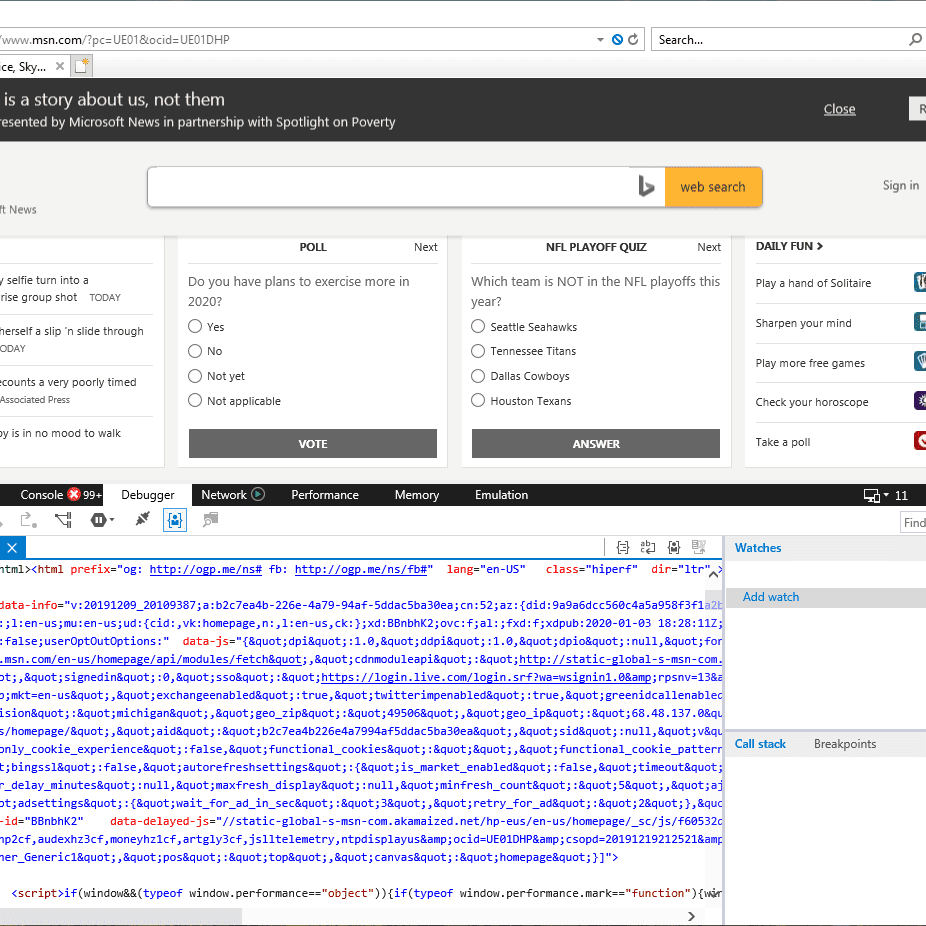Click the scroll-right arrow below the code editor
This screenshot has height=926, width=926.
tap(691, 916)
